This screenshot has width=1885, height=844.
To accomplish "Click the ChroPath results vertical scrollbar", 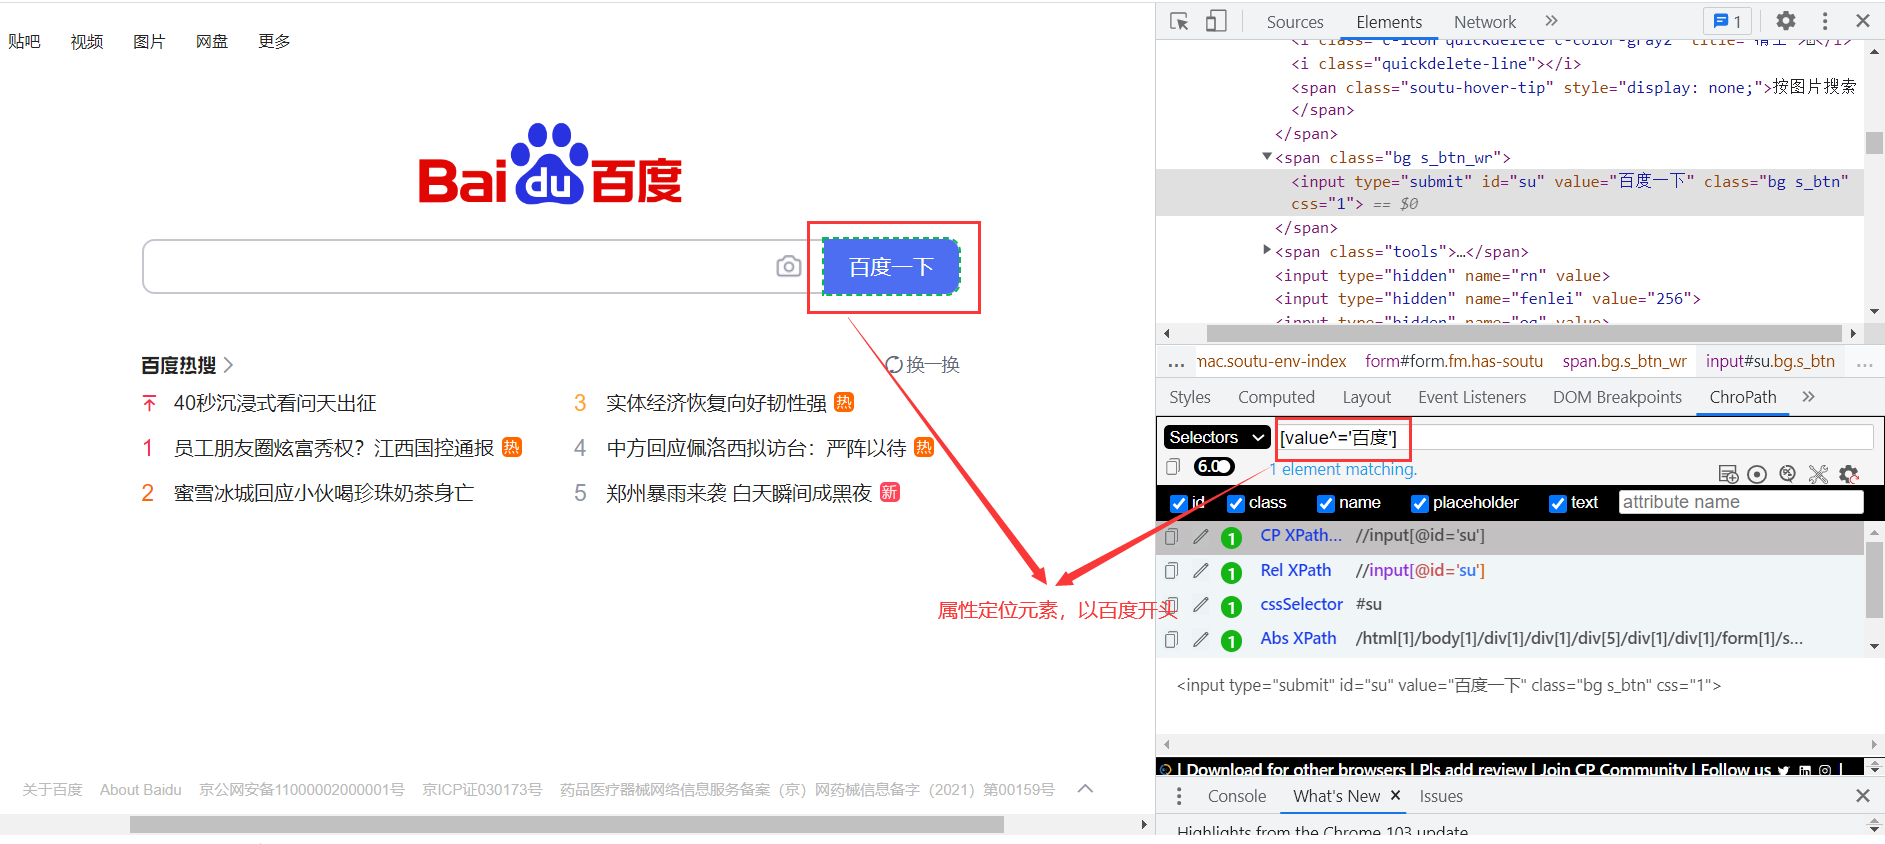I will [1875, 580].
